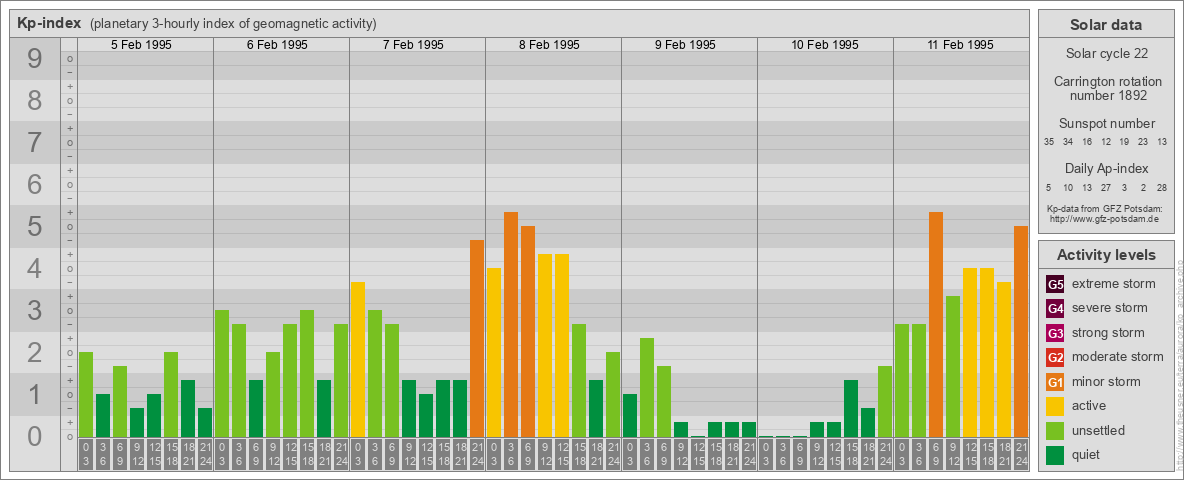The width and height of the screenshot is (1184, 480).
Task: Click sunspot number value 16
Action: pos(1087,142)
